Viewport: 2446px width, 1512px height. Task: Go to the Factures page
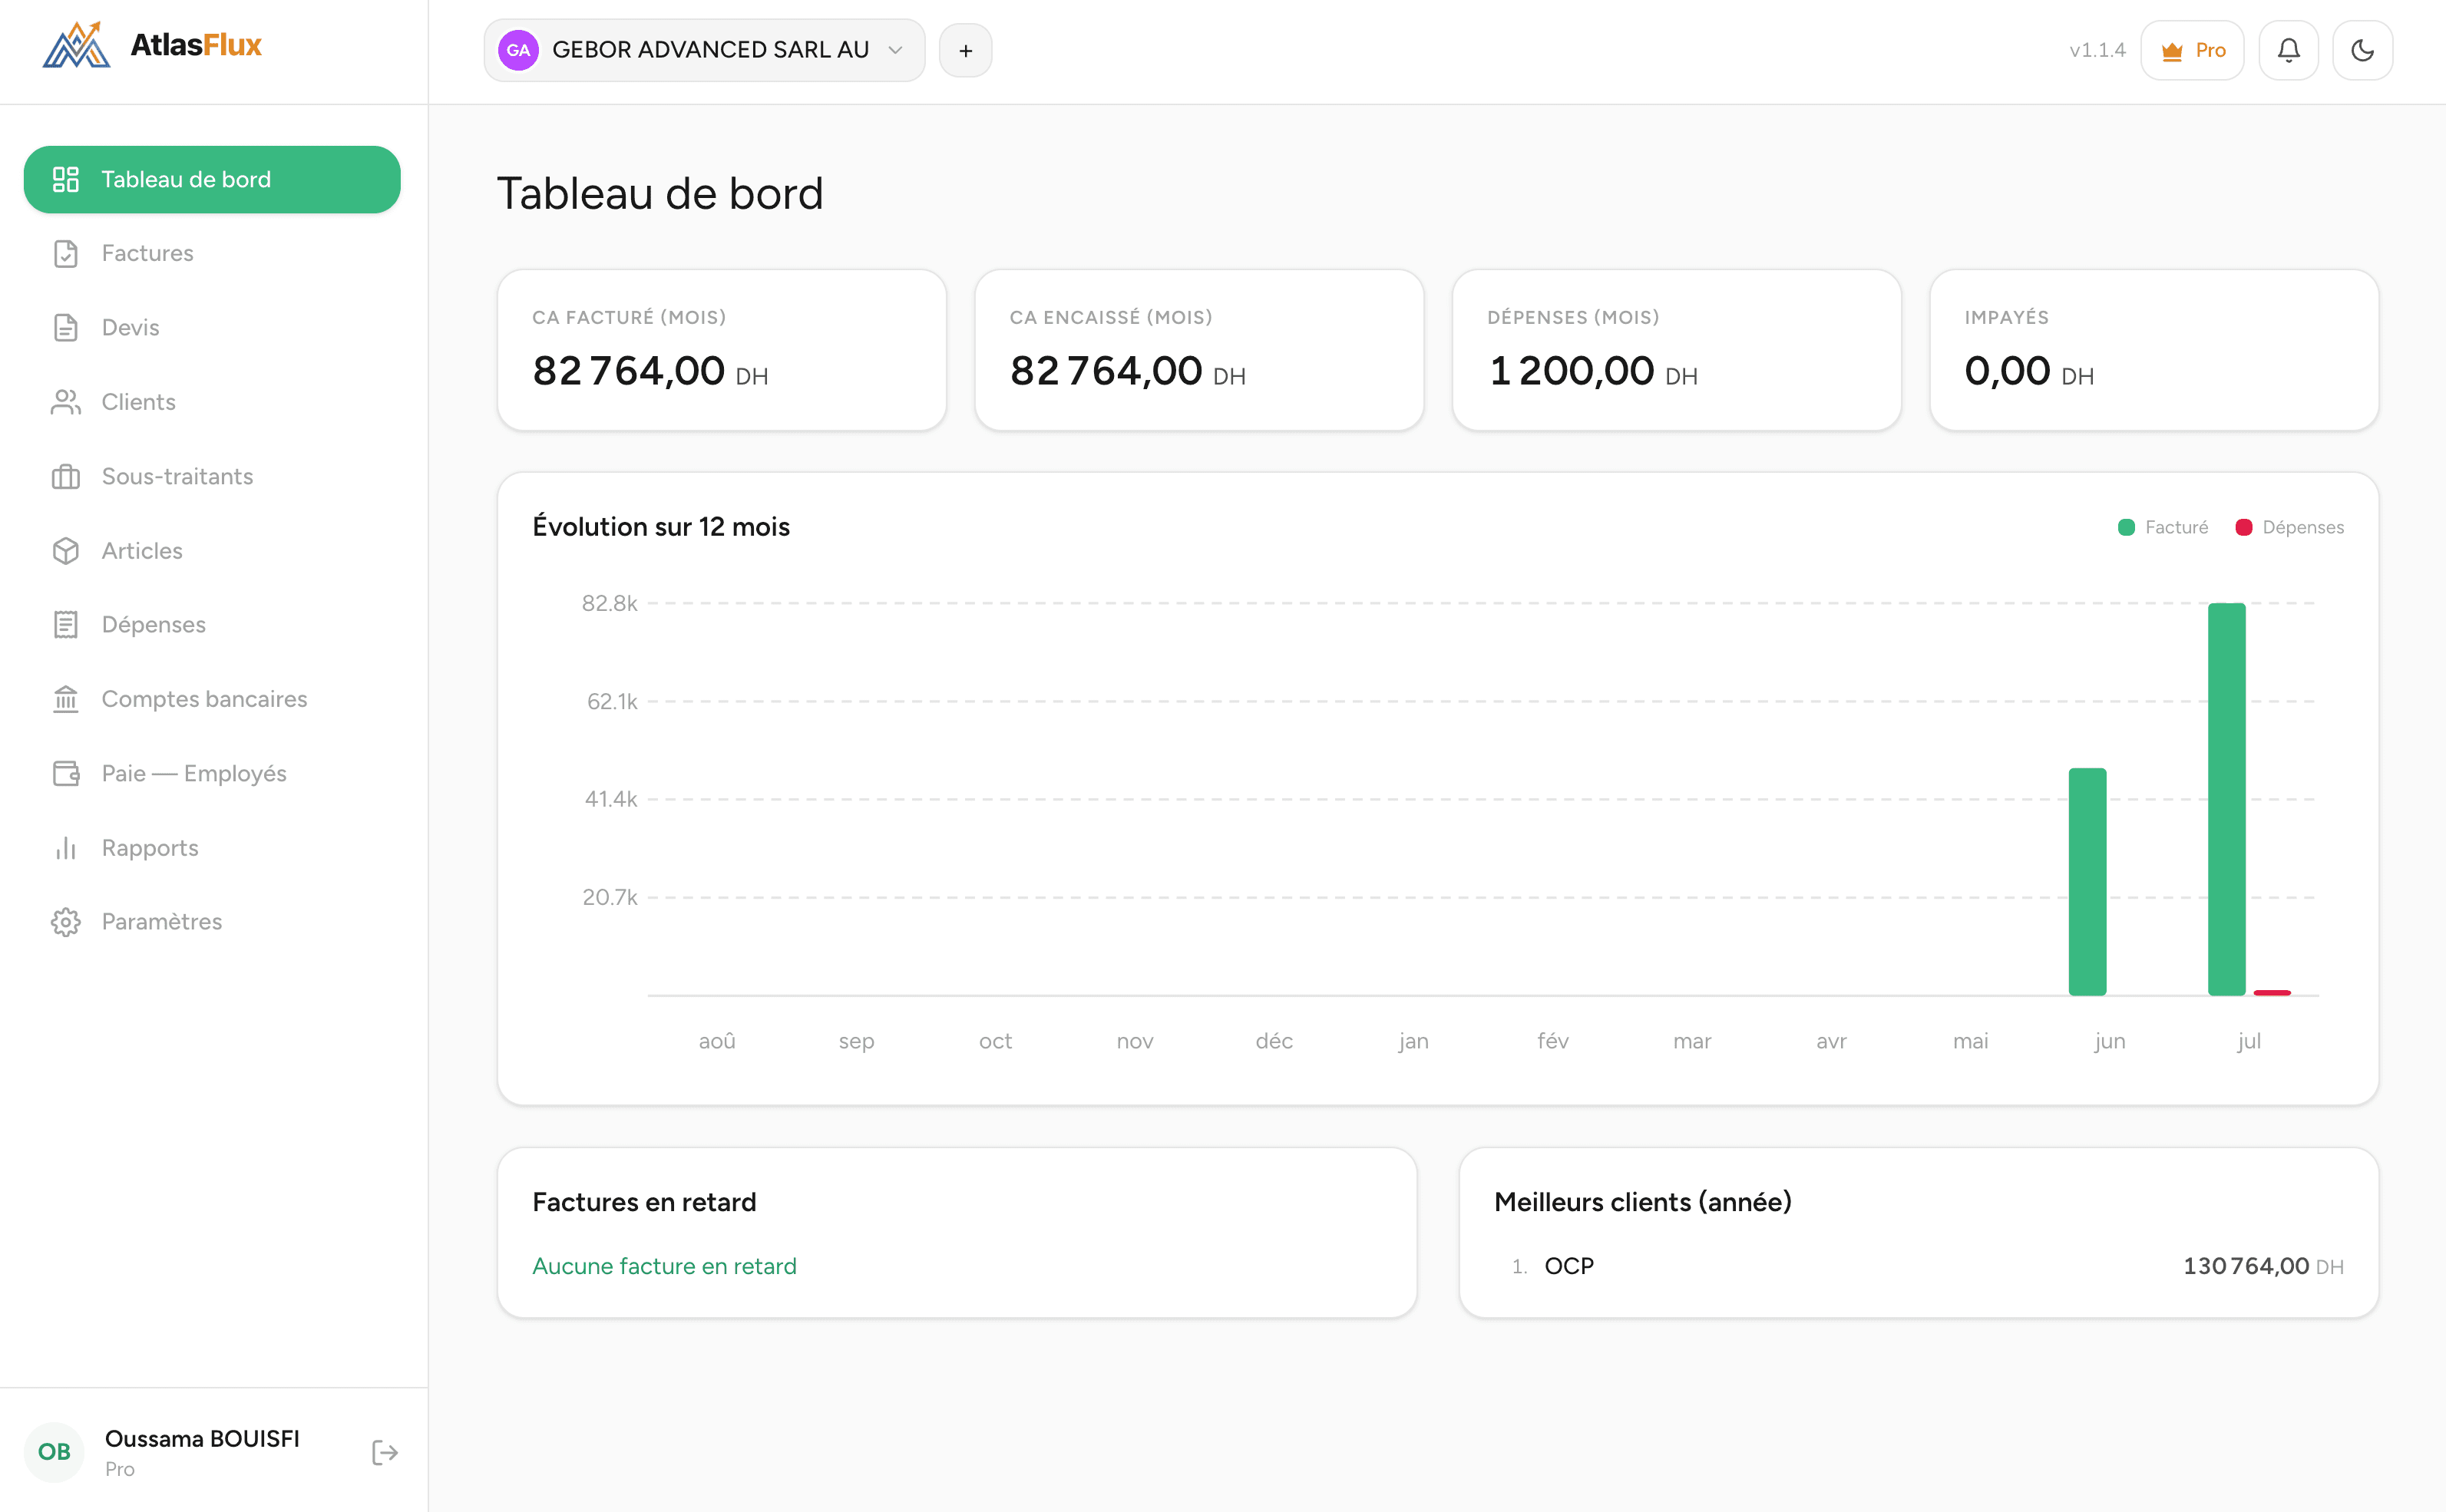point(212,253)
